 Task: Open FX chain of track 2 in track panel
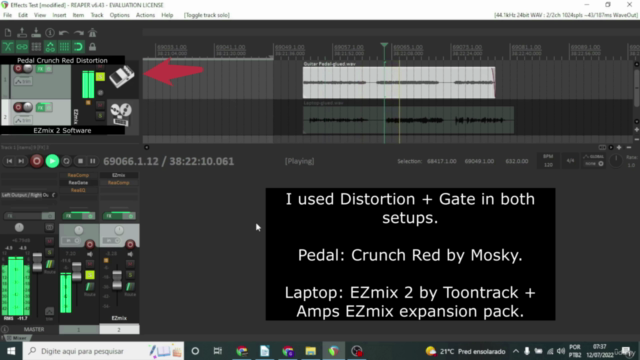[x=40, y=108]
